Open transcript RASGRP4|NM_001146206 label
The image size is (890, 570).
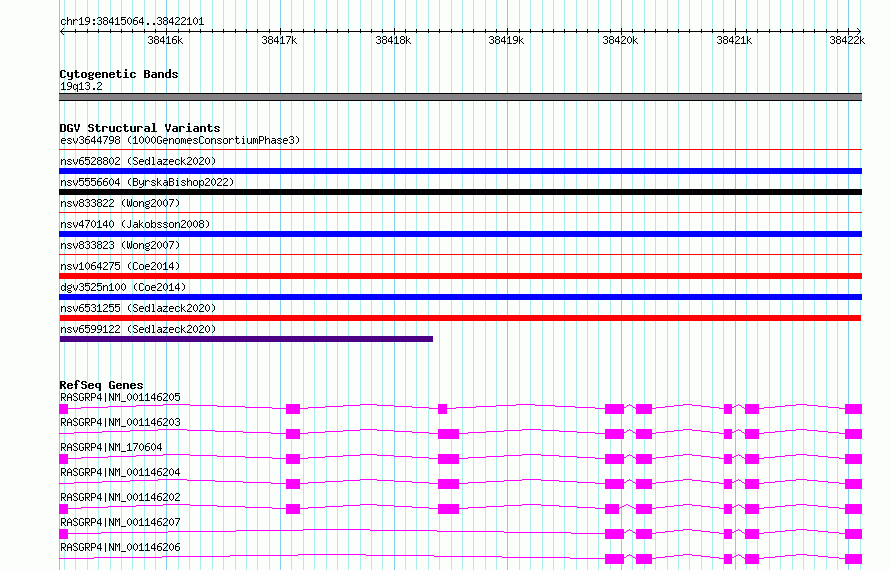click(120, 547)
